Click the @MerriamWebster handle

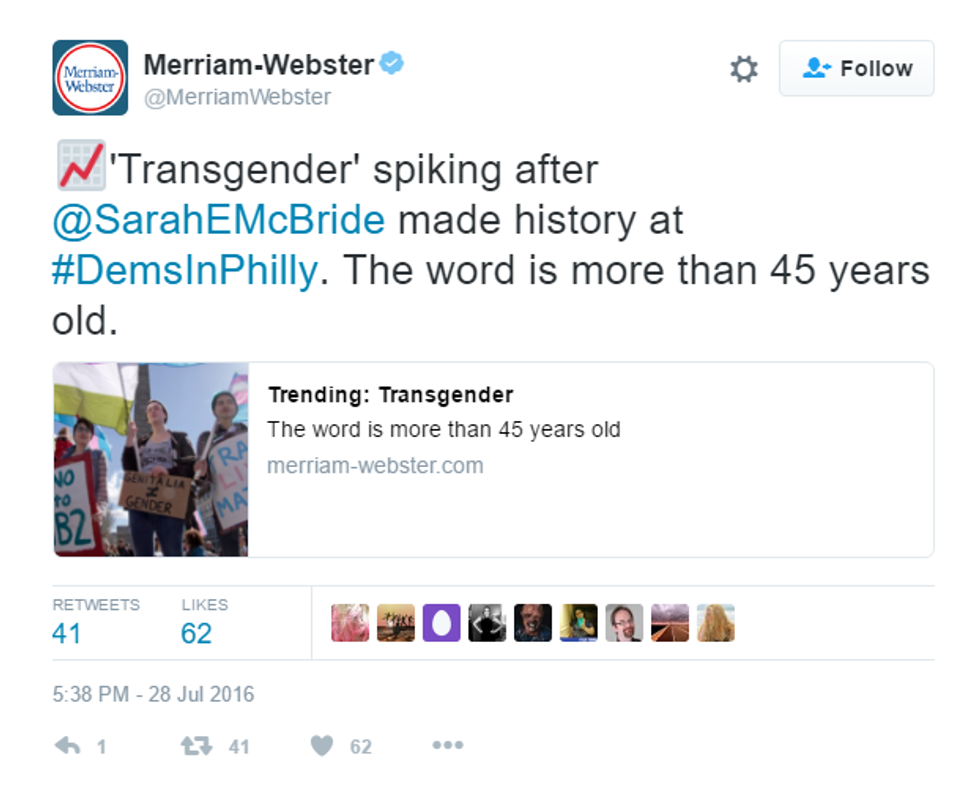237,97
